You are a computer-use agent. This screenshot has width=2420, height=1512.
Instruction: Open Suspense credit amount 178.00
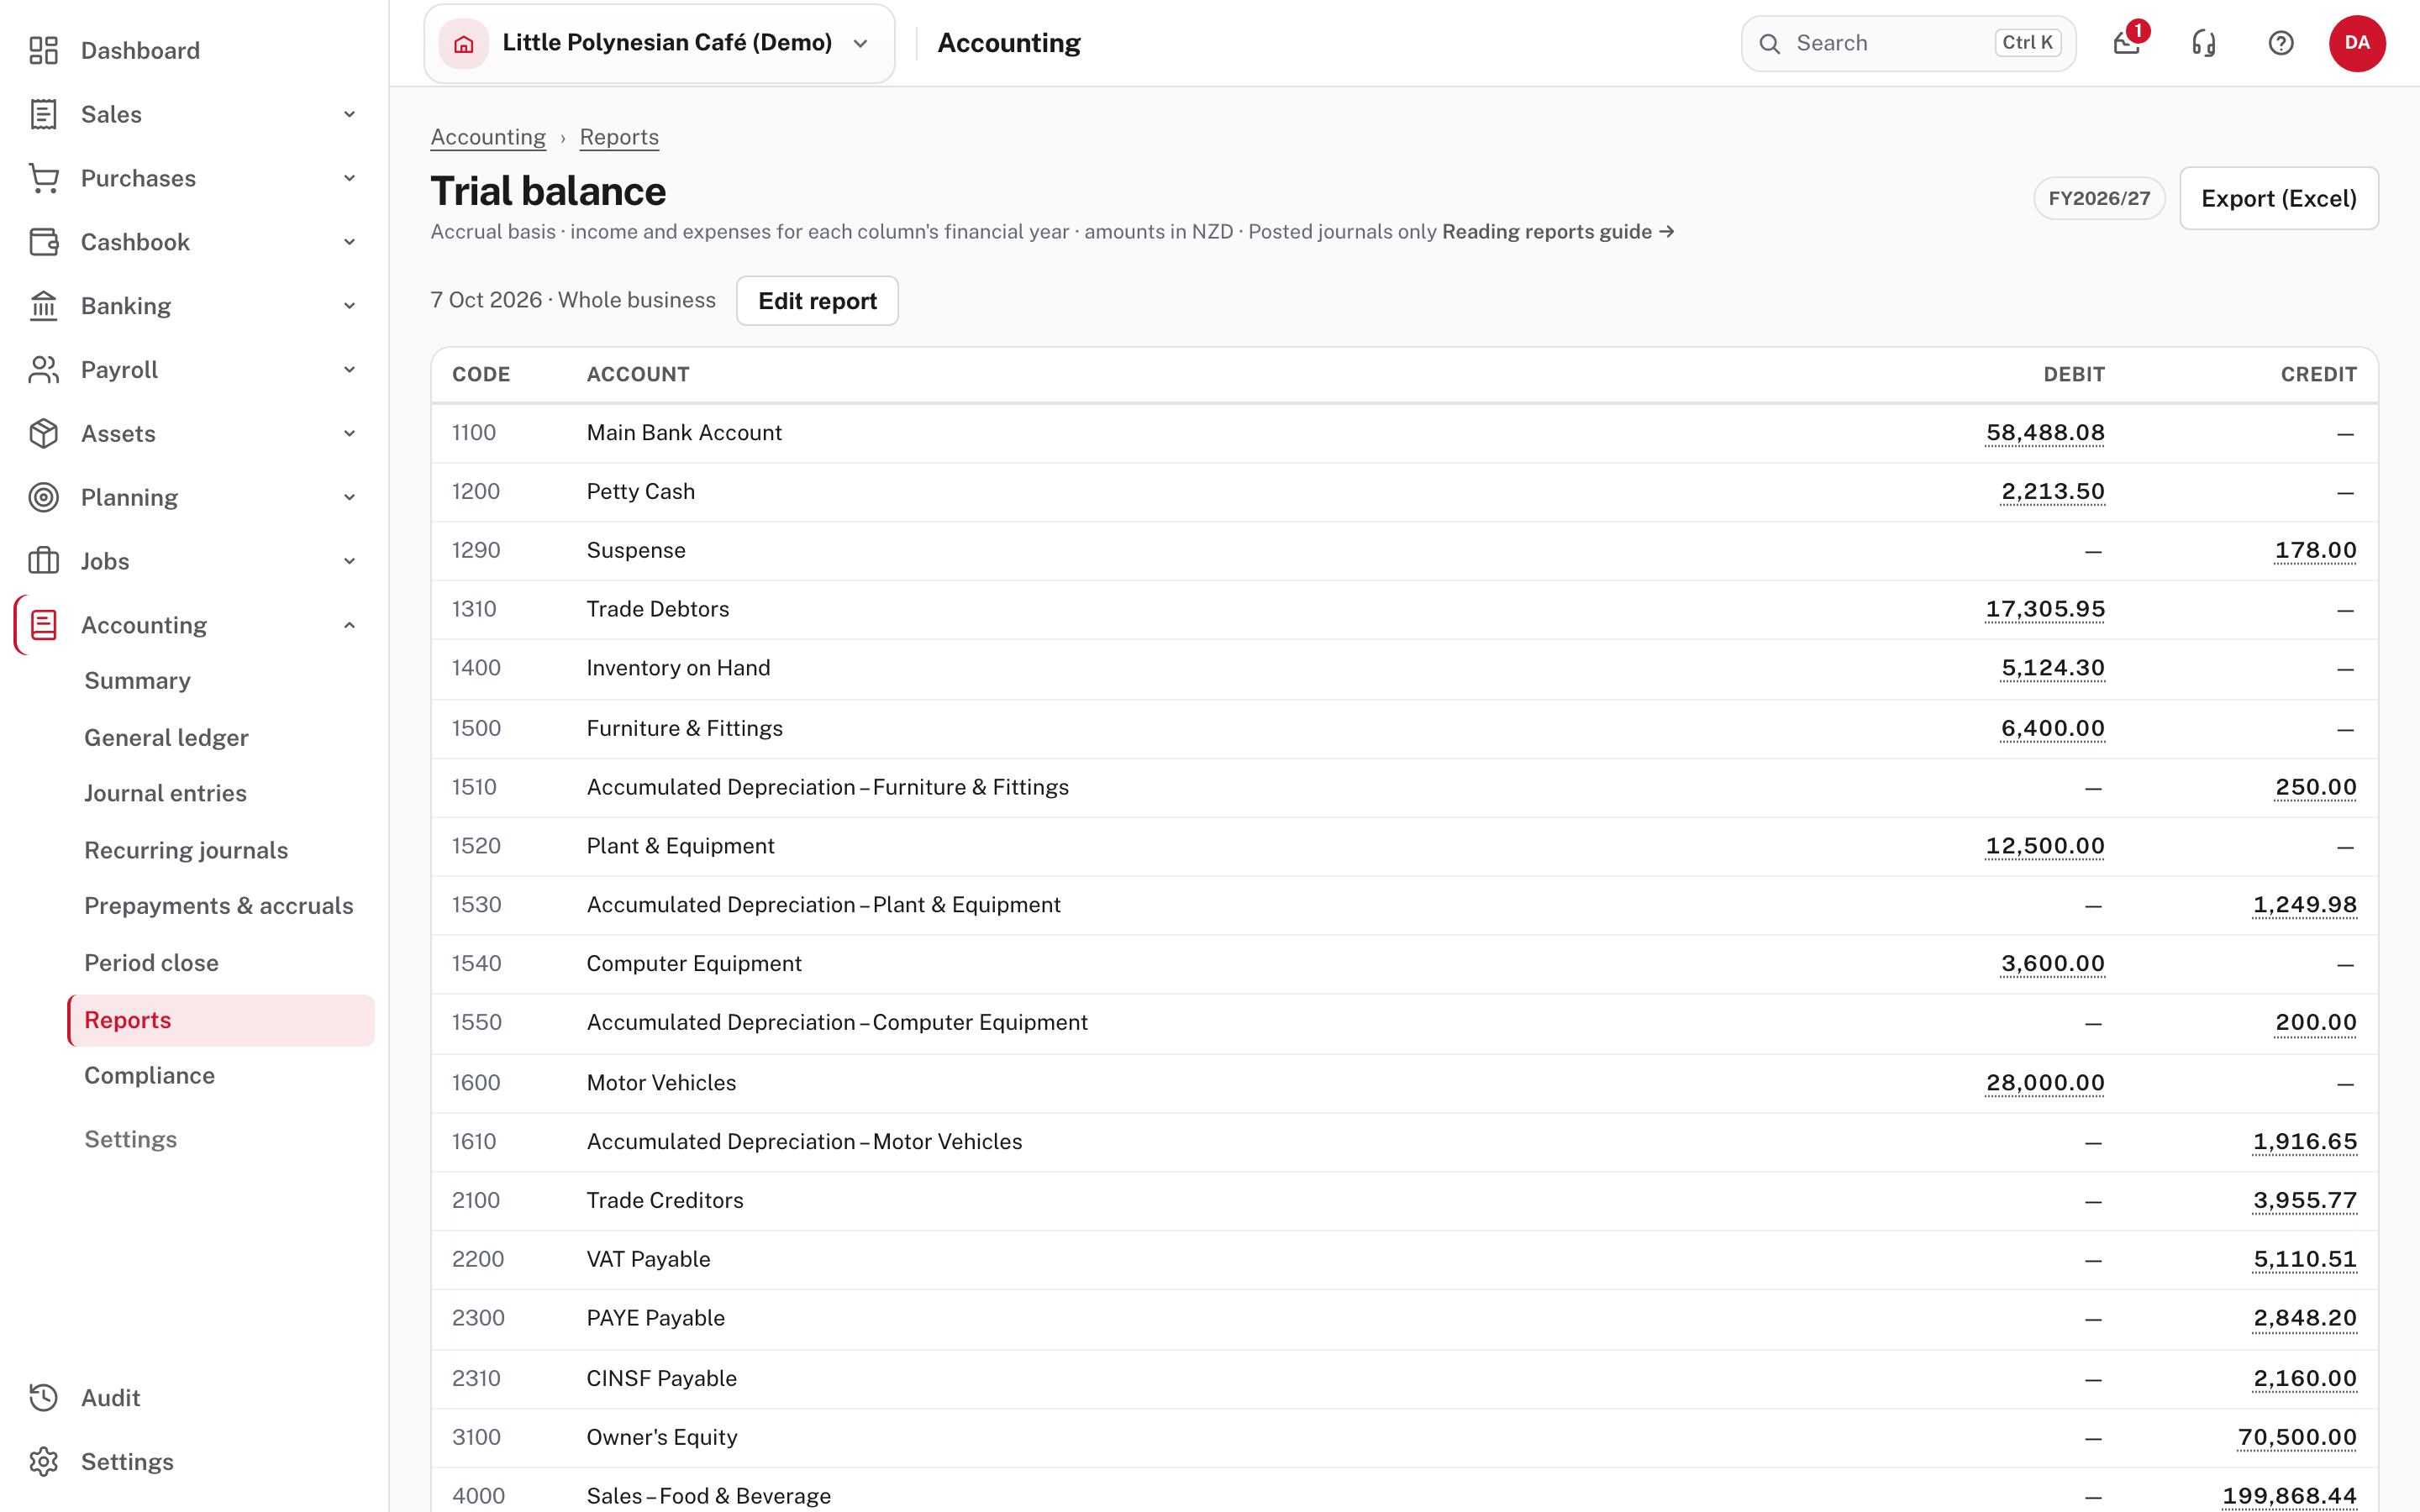2315,550
